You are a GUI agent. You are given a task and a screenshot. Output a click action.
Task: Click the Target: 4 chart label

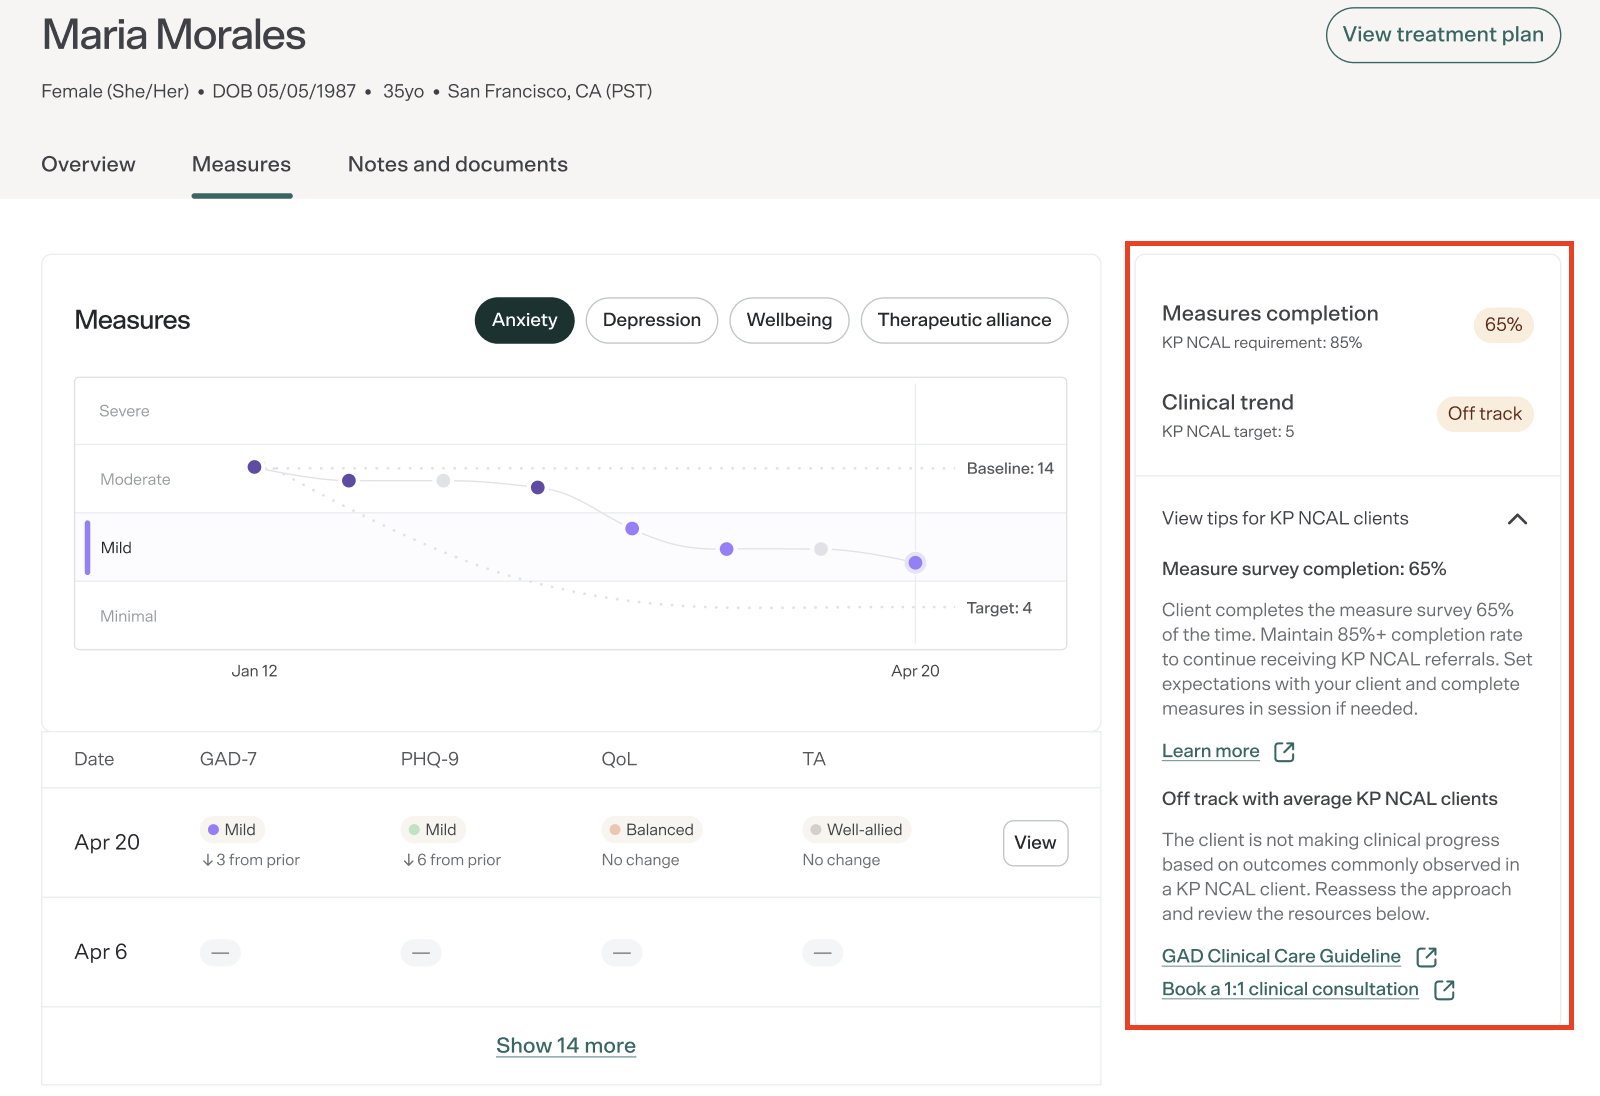999,608
